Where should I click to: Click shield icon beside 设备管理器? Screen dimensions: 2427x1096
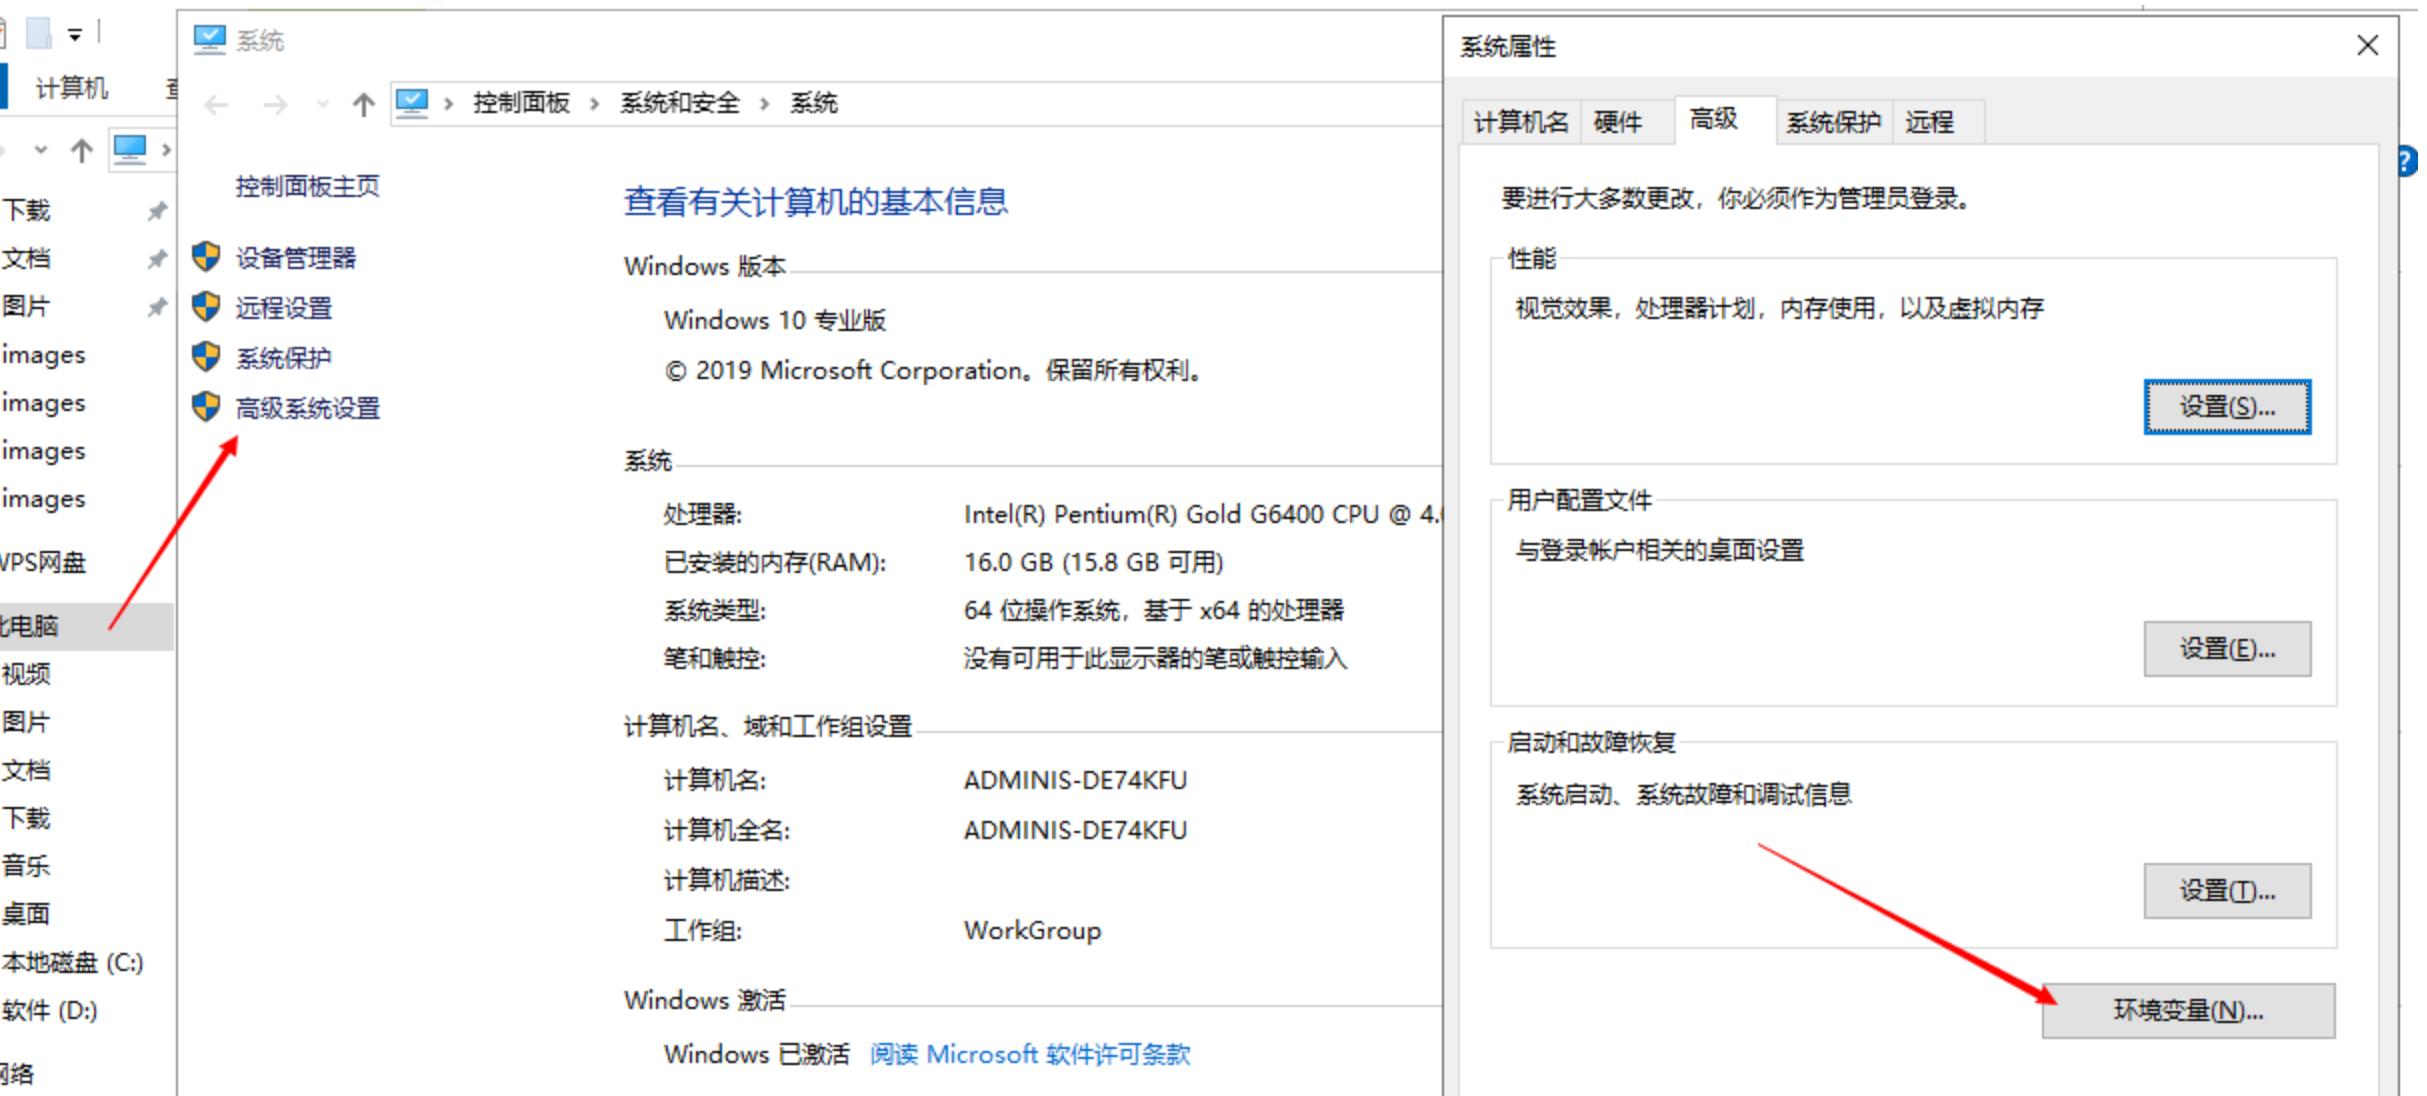207,257
